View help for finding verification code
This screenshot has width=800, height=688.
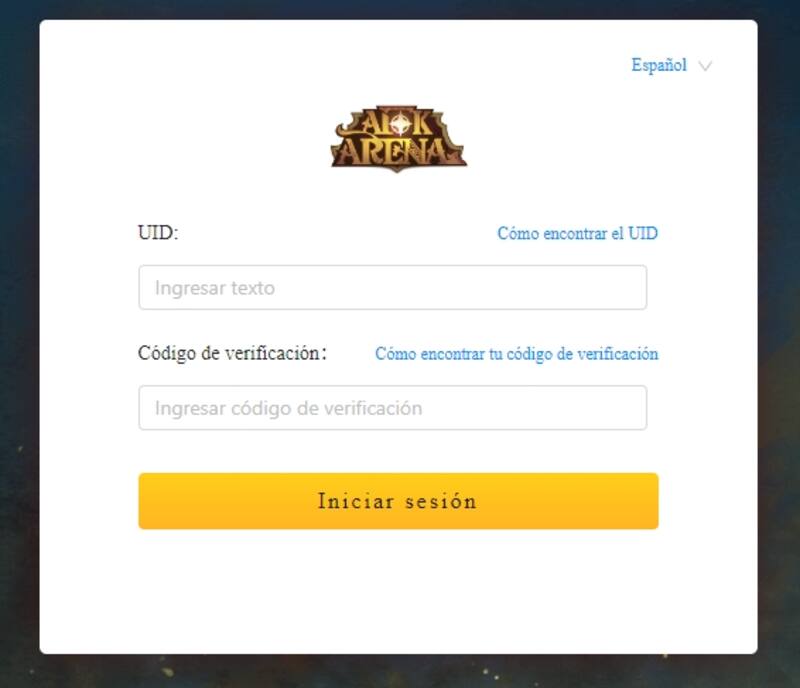pos(516,354)
